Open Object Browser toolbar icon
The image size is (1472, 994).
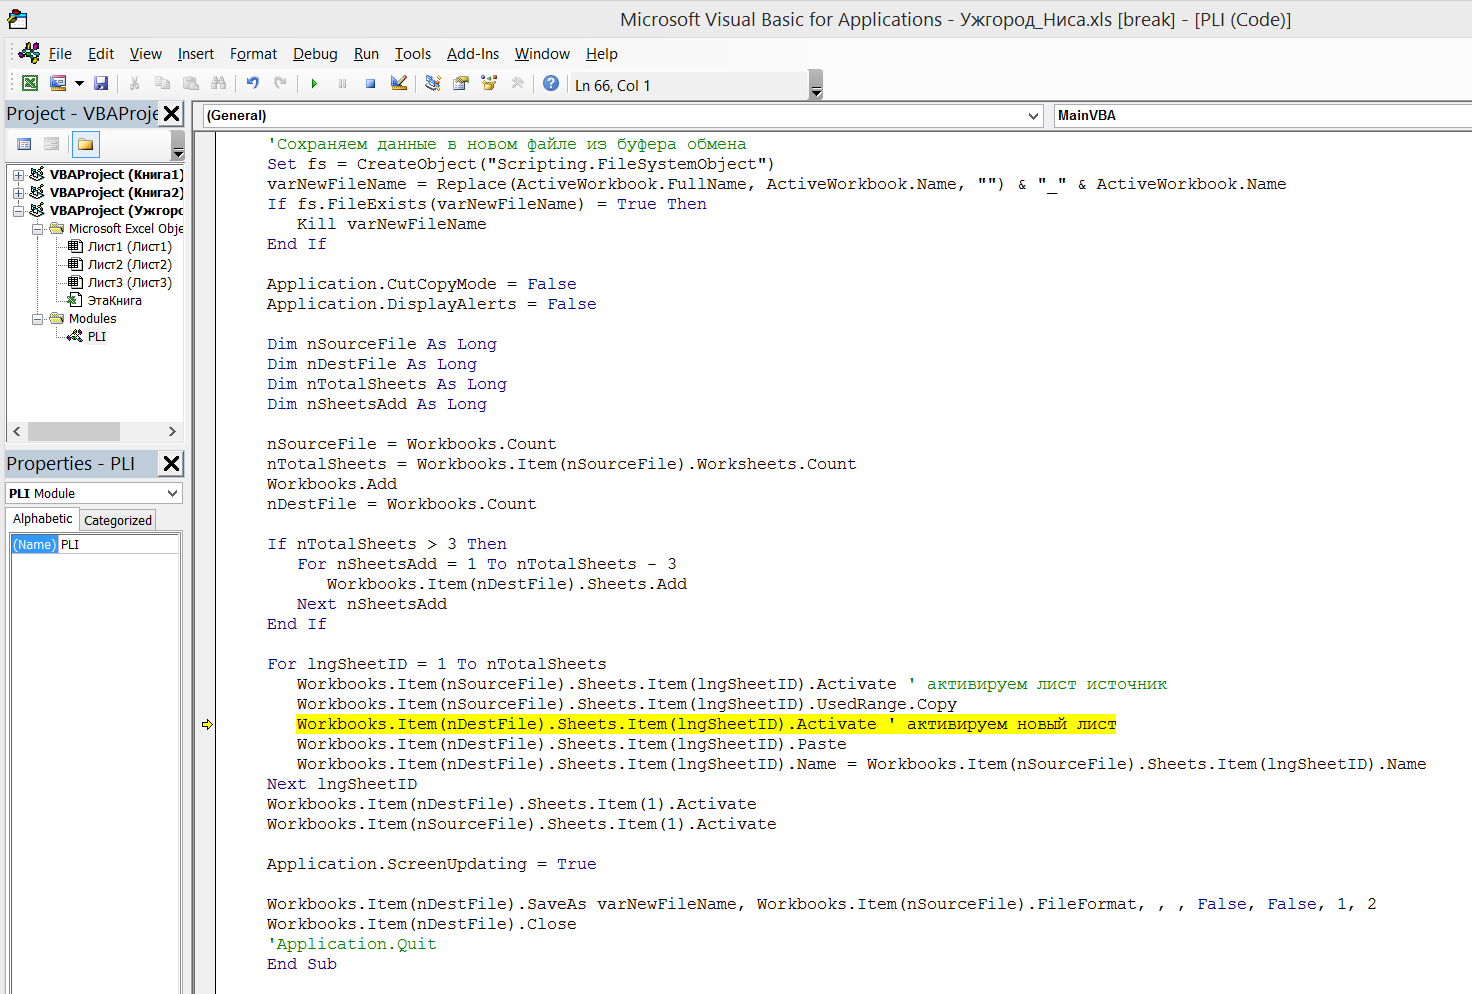pos(489,84)
